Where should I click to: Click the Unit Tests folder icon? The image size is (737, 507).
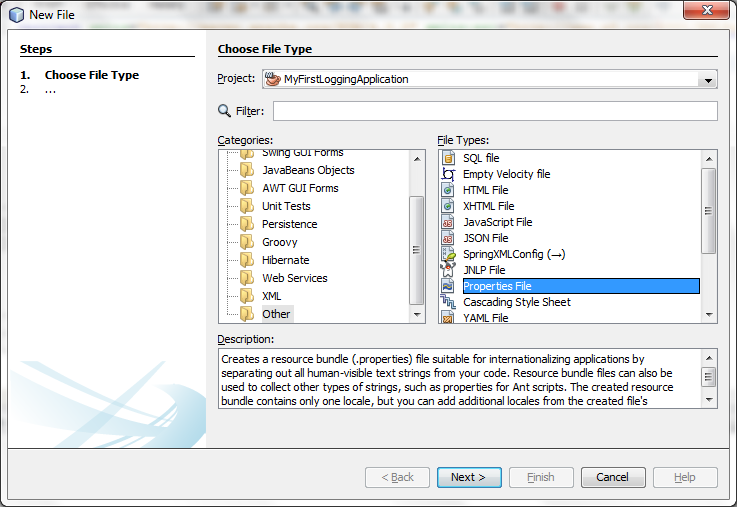click(x=247, y=206)
